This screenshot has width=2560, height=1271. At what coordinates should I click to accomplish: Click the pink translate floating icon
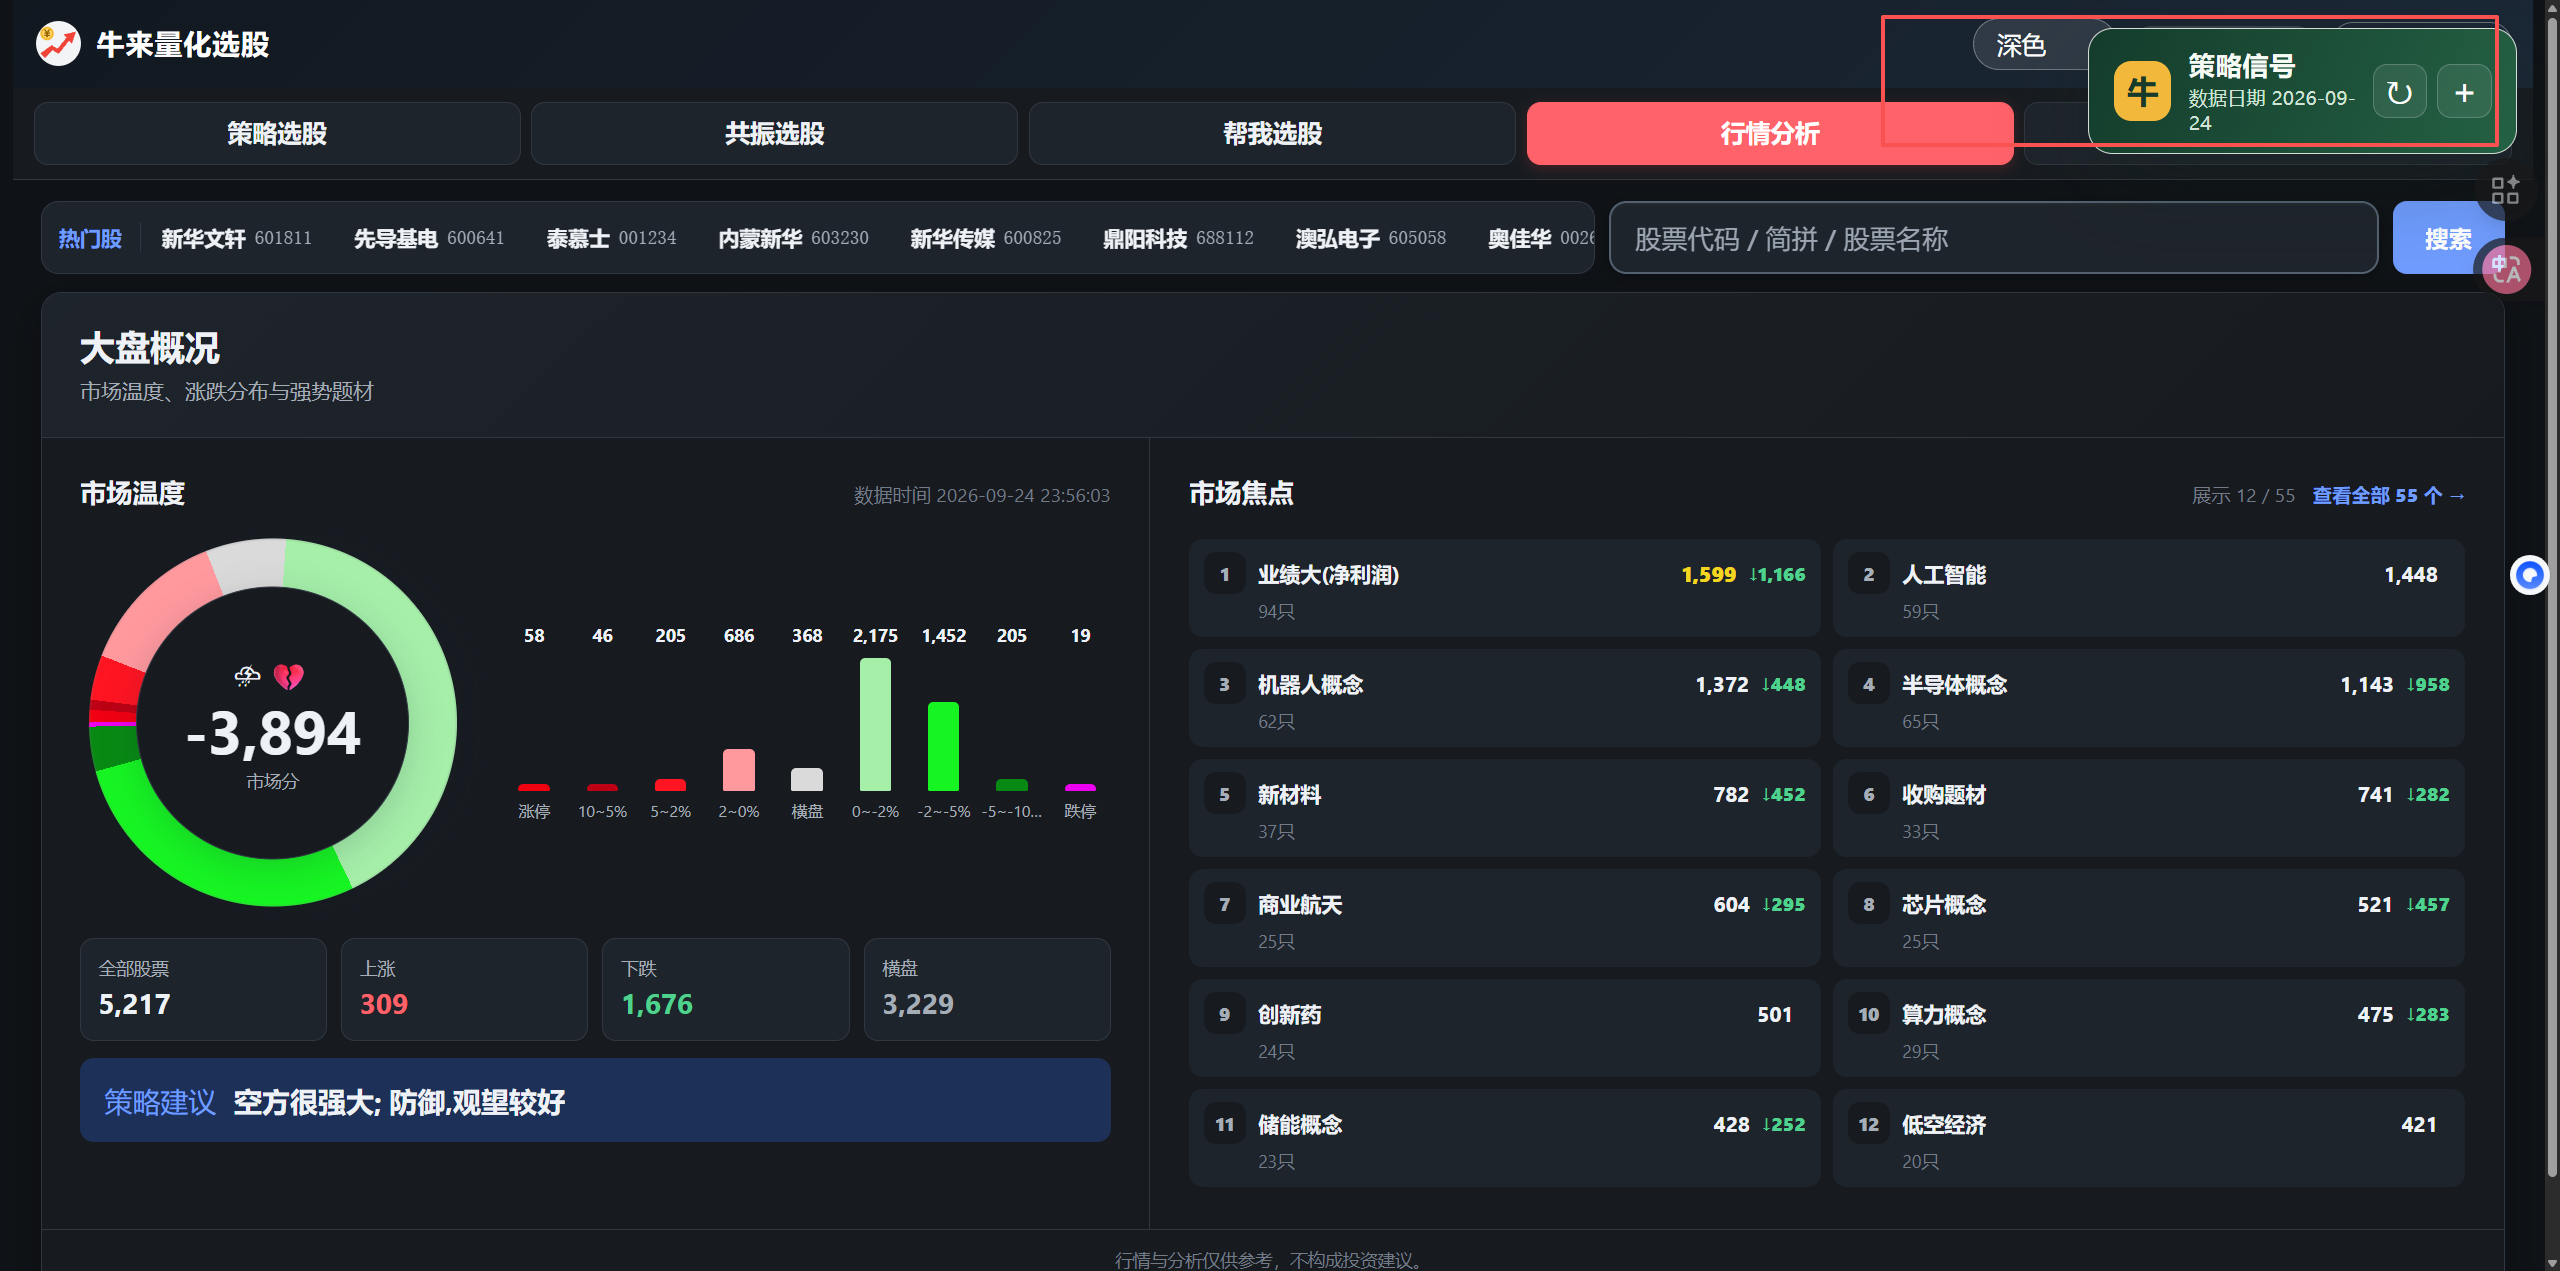click(2506, 269)
